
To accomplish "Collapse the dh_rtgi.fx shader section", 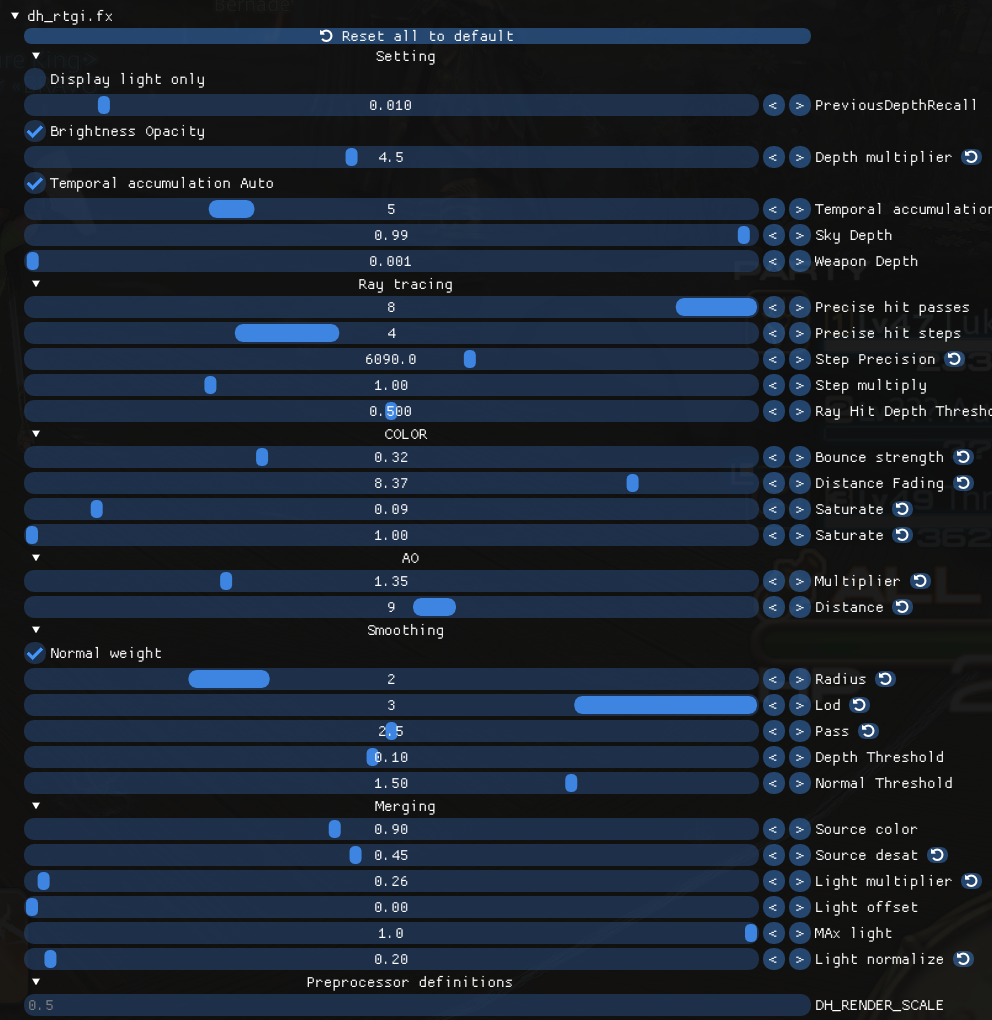I will click(x=15, y=16).
